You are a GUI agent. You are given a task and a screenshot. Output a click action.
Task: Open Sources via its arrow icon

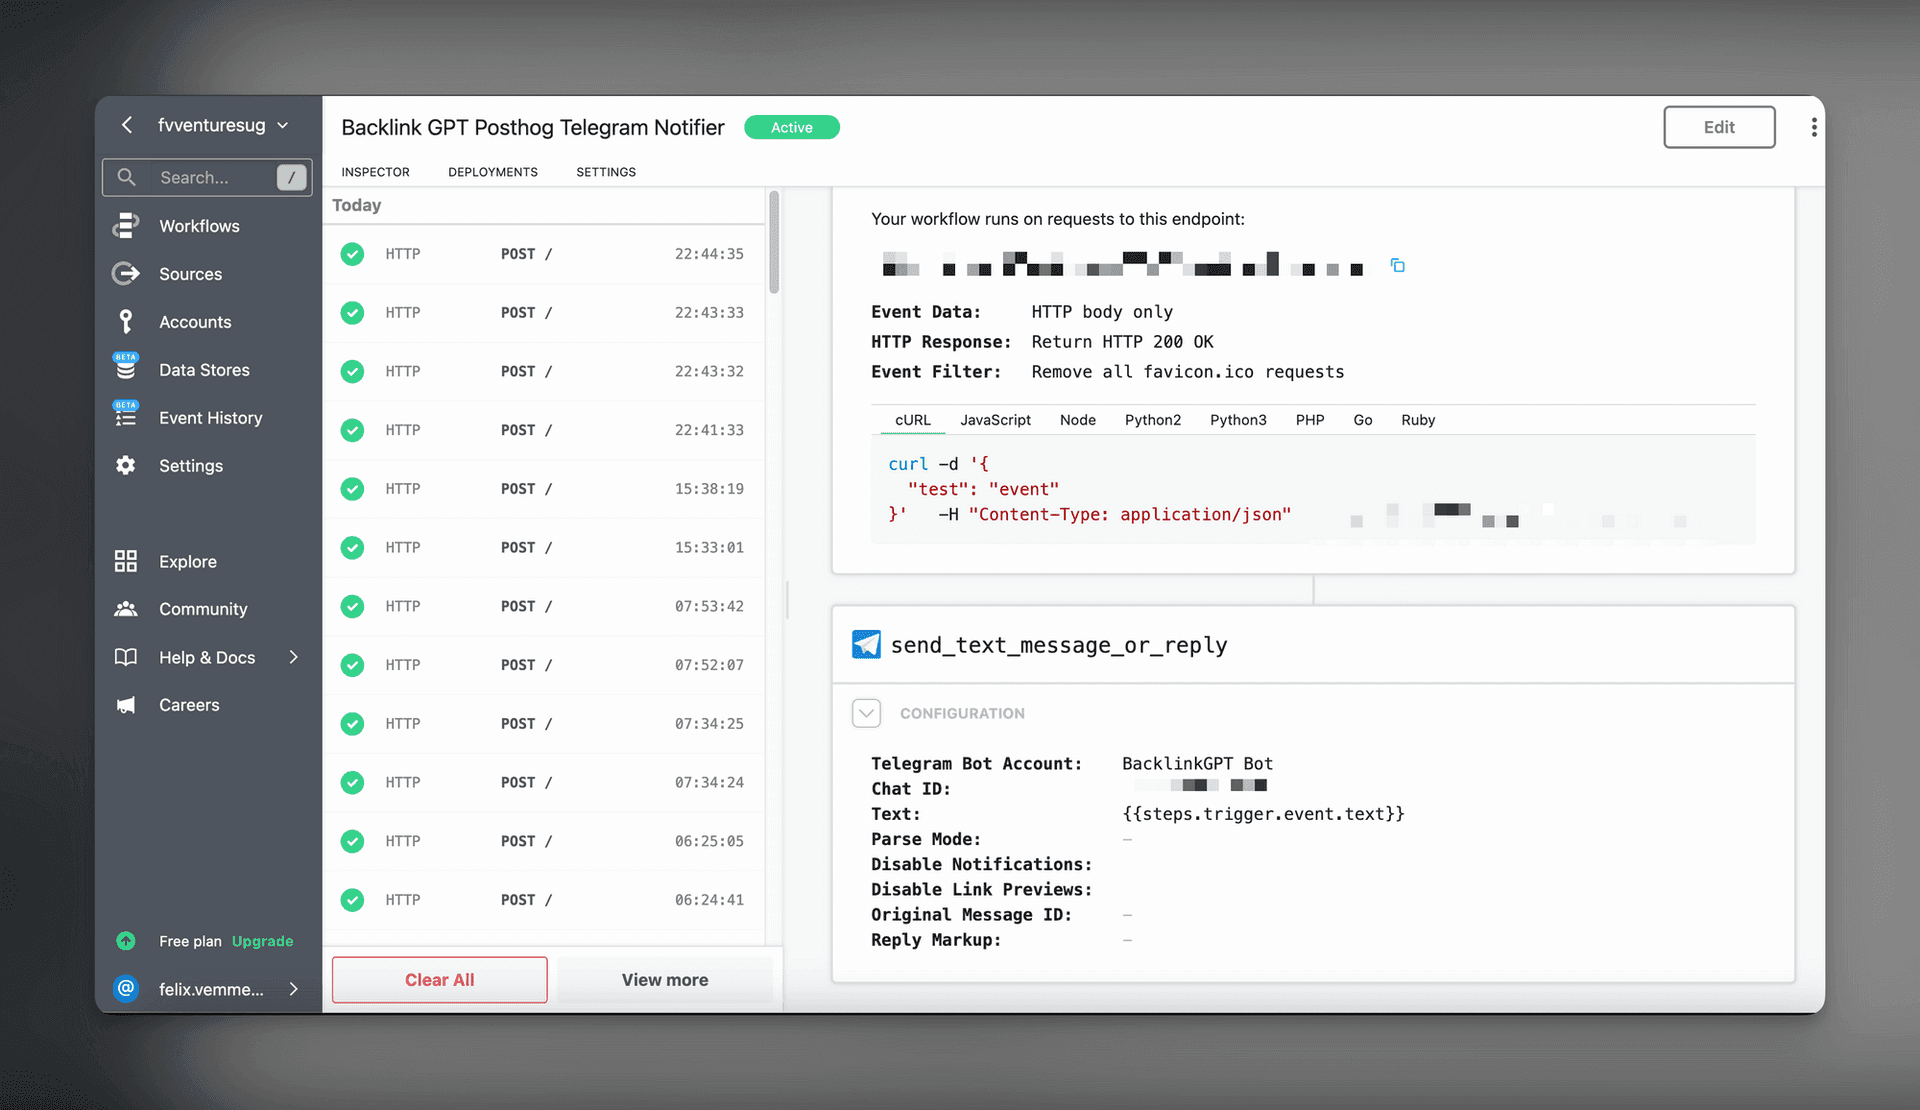point(126,274)
